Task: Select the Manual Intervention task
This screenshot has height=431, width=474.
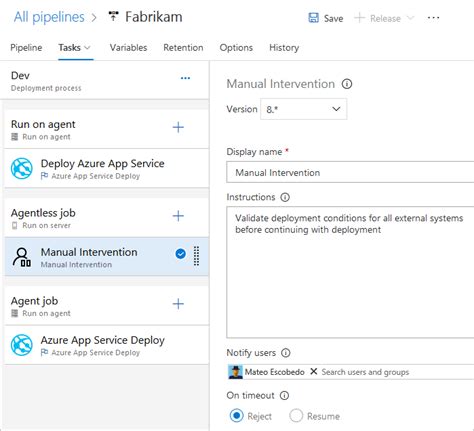Action: pos(106,257)
